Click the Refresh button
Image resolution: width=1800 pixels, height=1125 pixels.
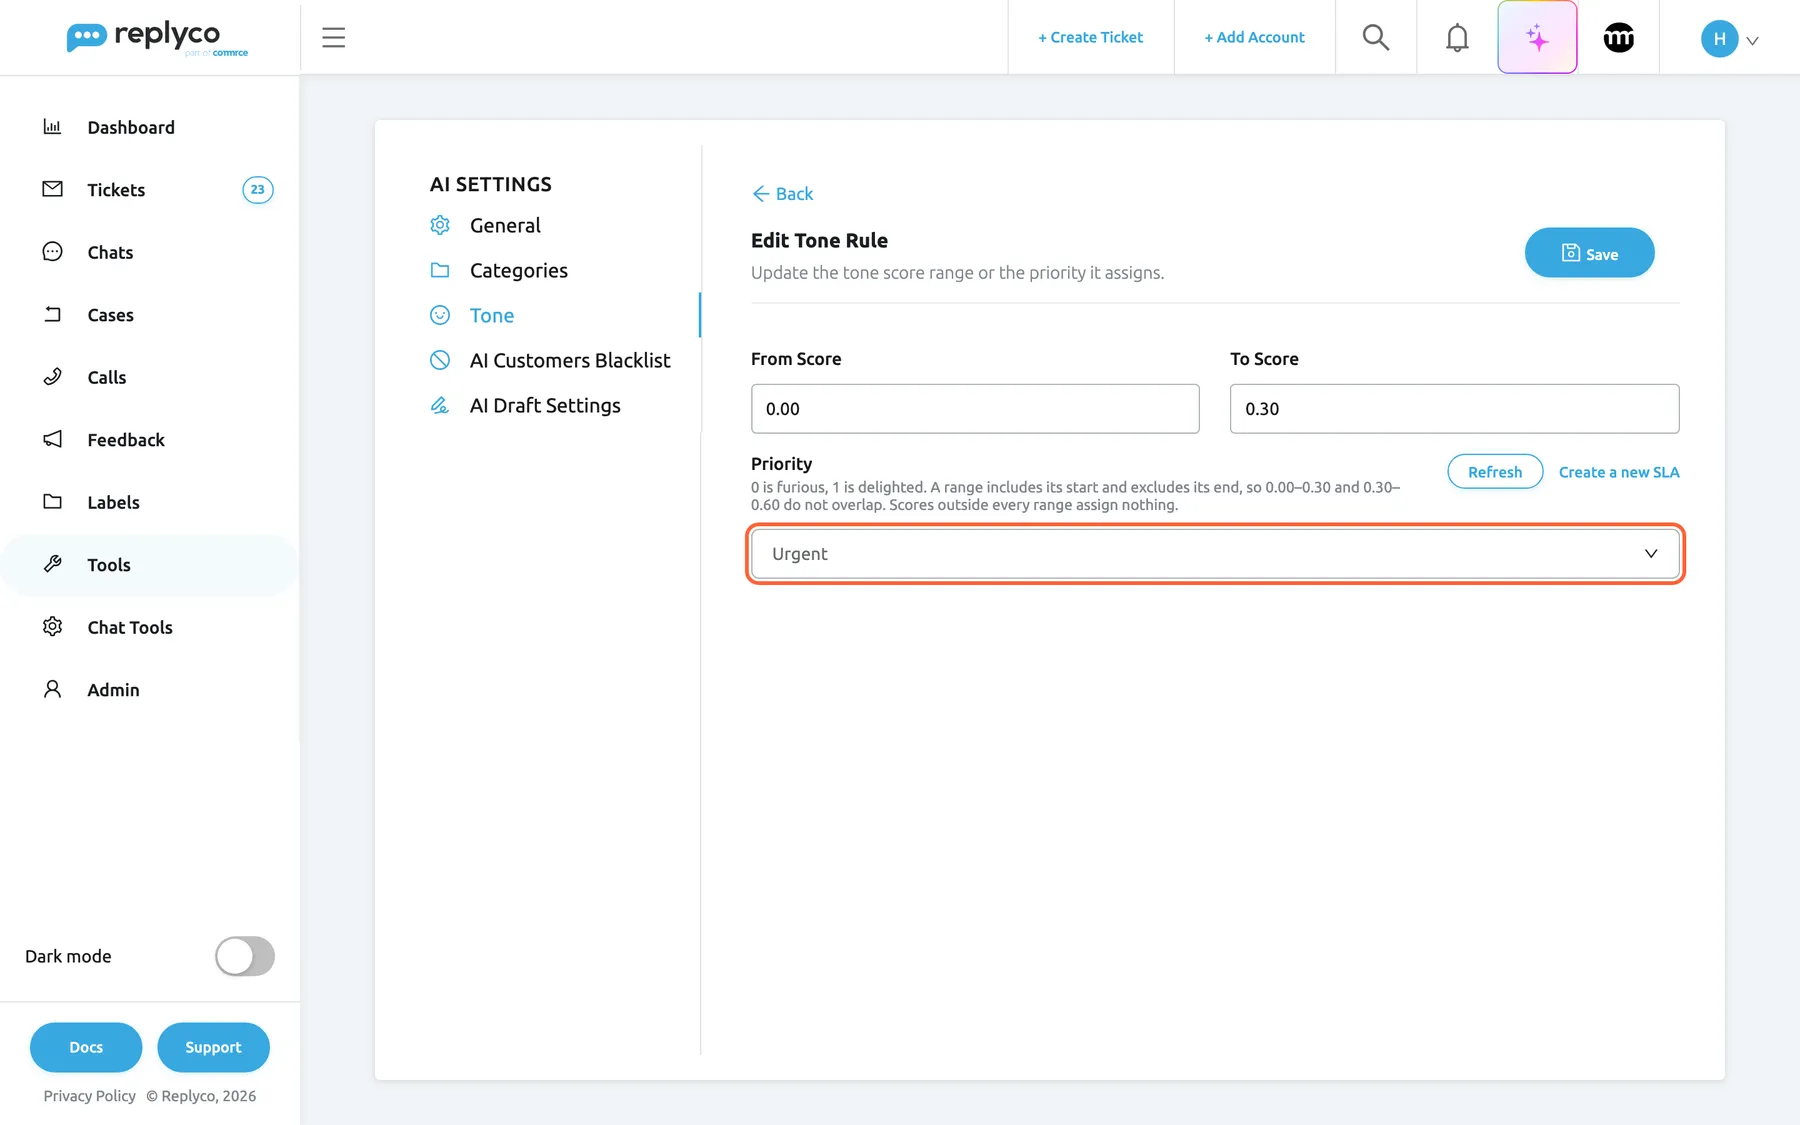(x=1495, y=472)
